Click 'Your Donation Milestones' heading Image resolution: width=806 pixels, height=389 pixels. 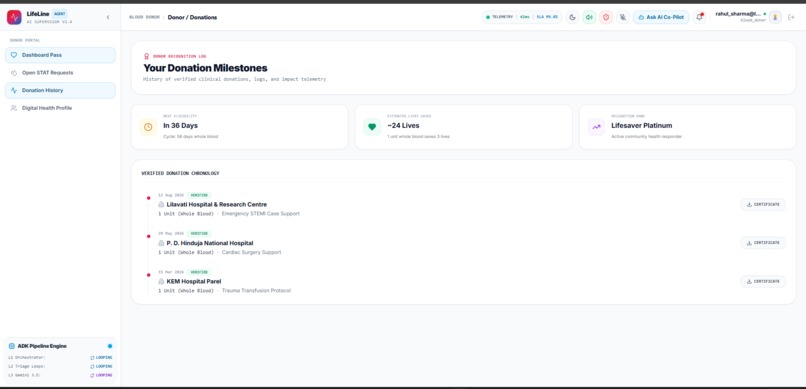click(205, 68)
